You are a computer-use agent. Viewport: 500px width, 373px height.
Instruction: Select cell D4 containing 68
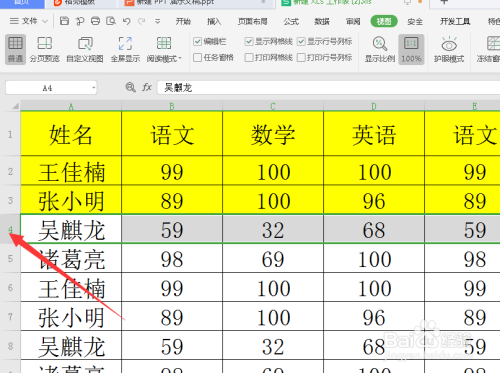point(374,229)
